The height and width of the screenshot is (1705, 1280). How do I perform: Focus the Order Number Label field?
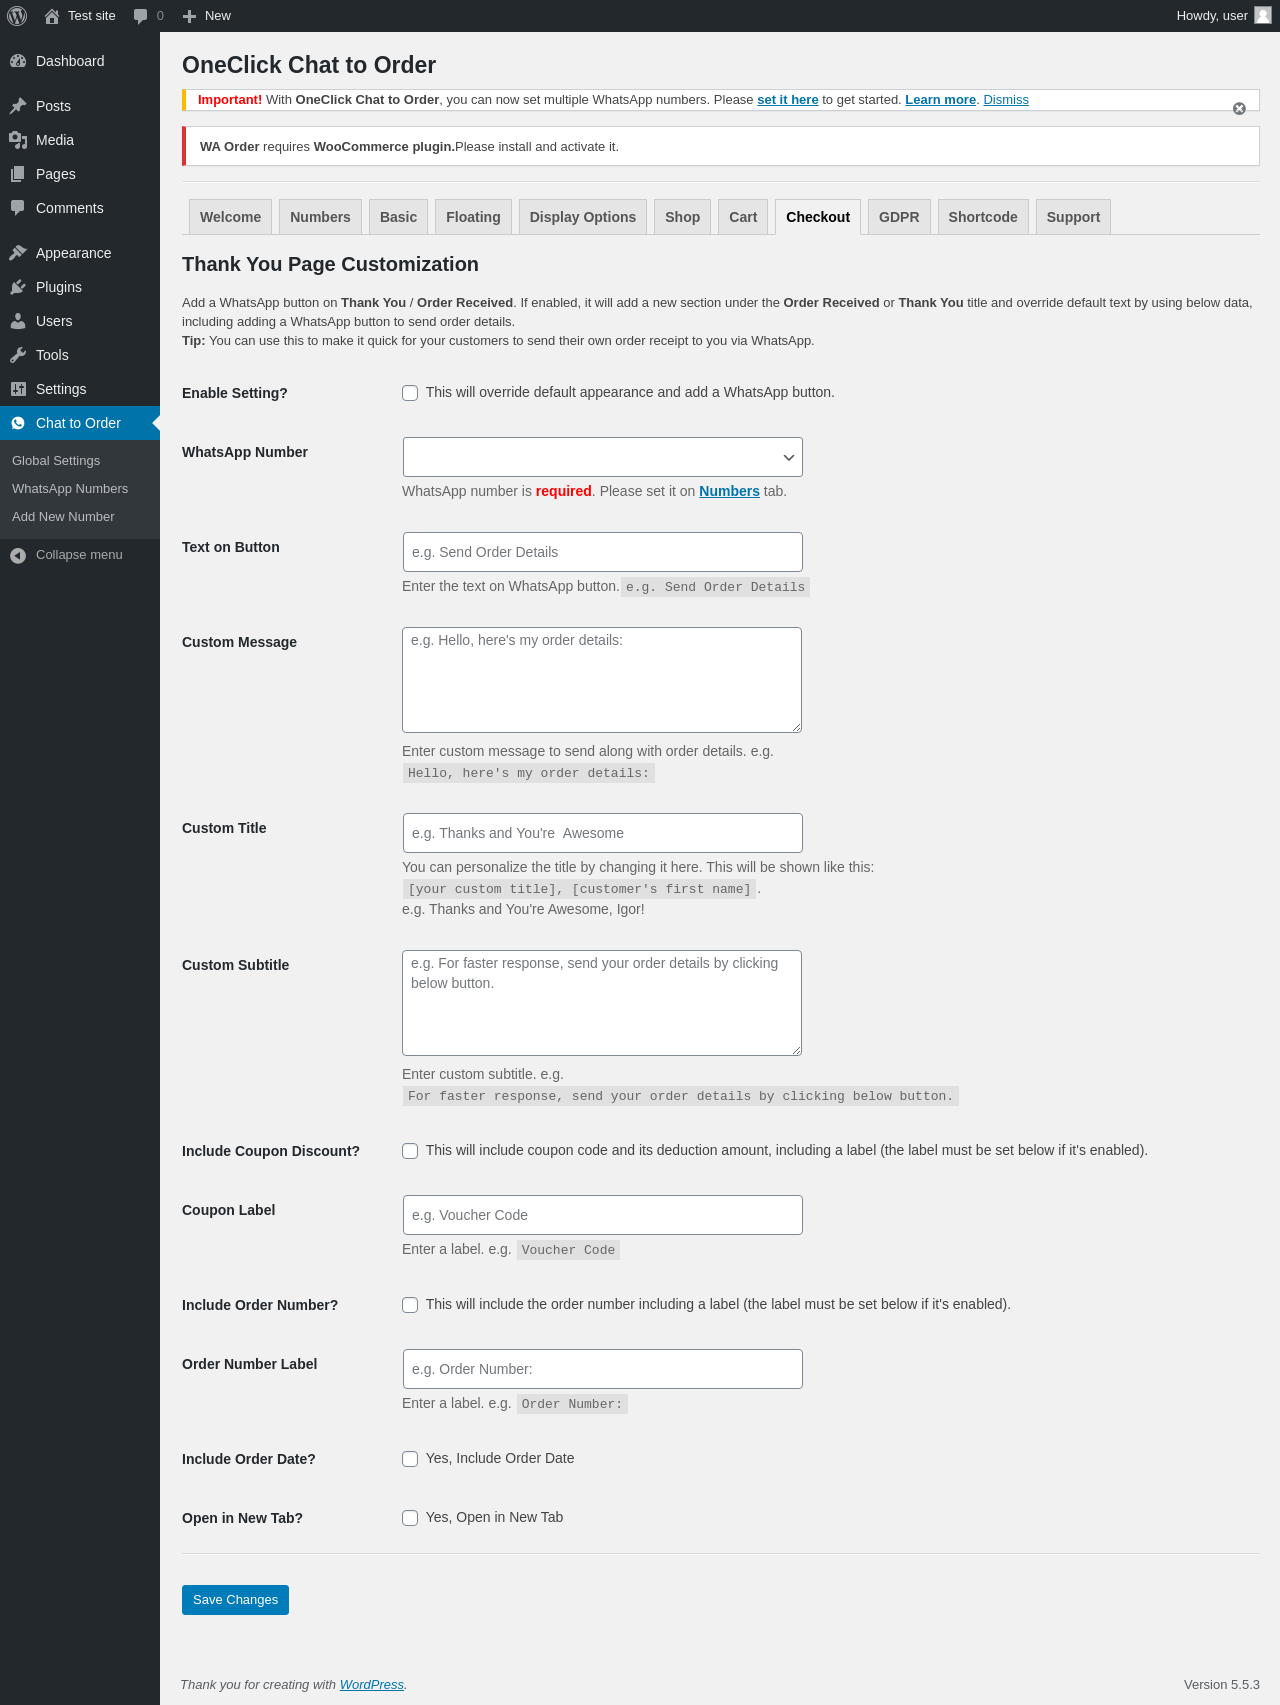[602, 1369]
